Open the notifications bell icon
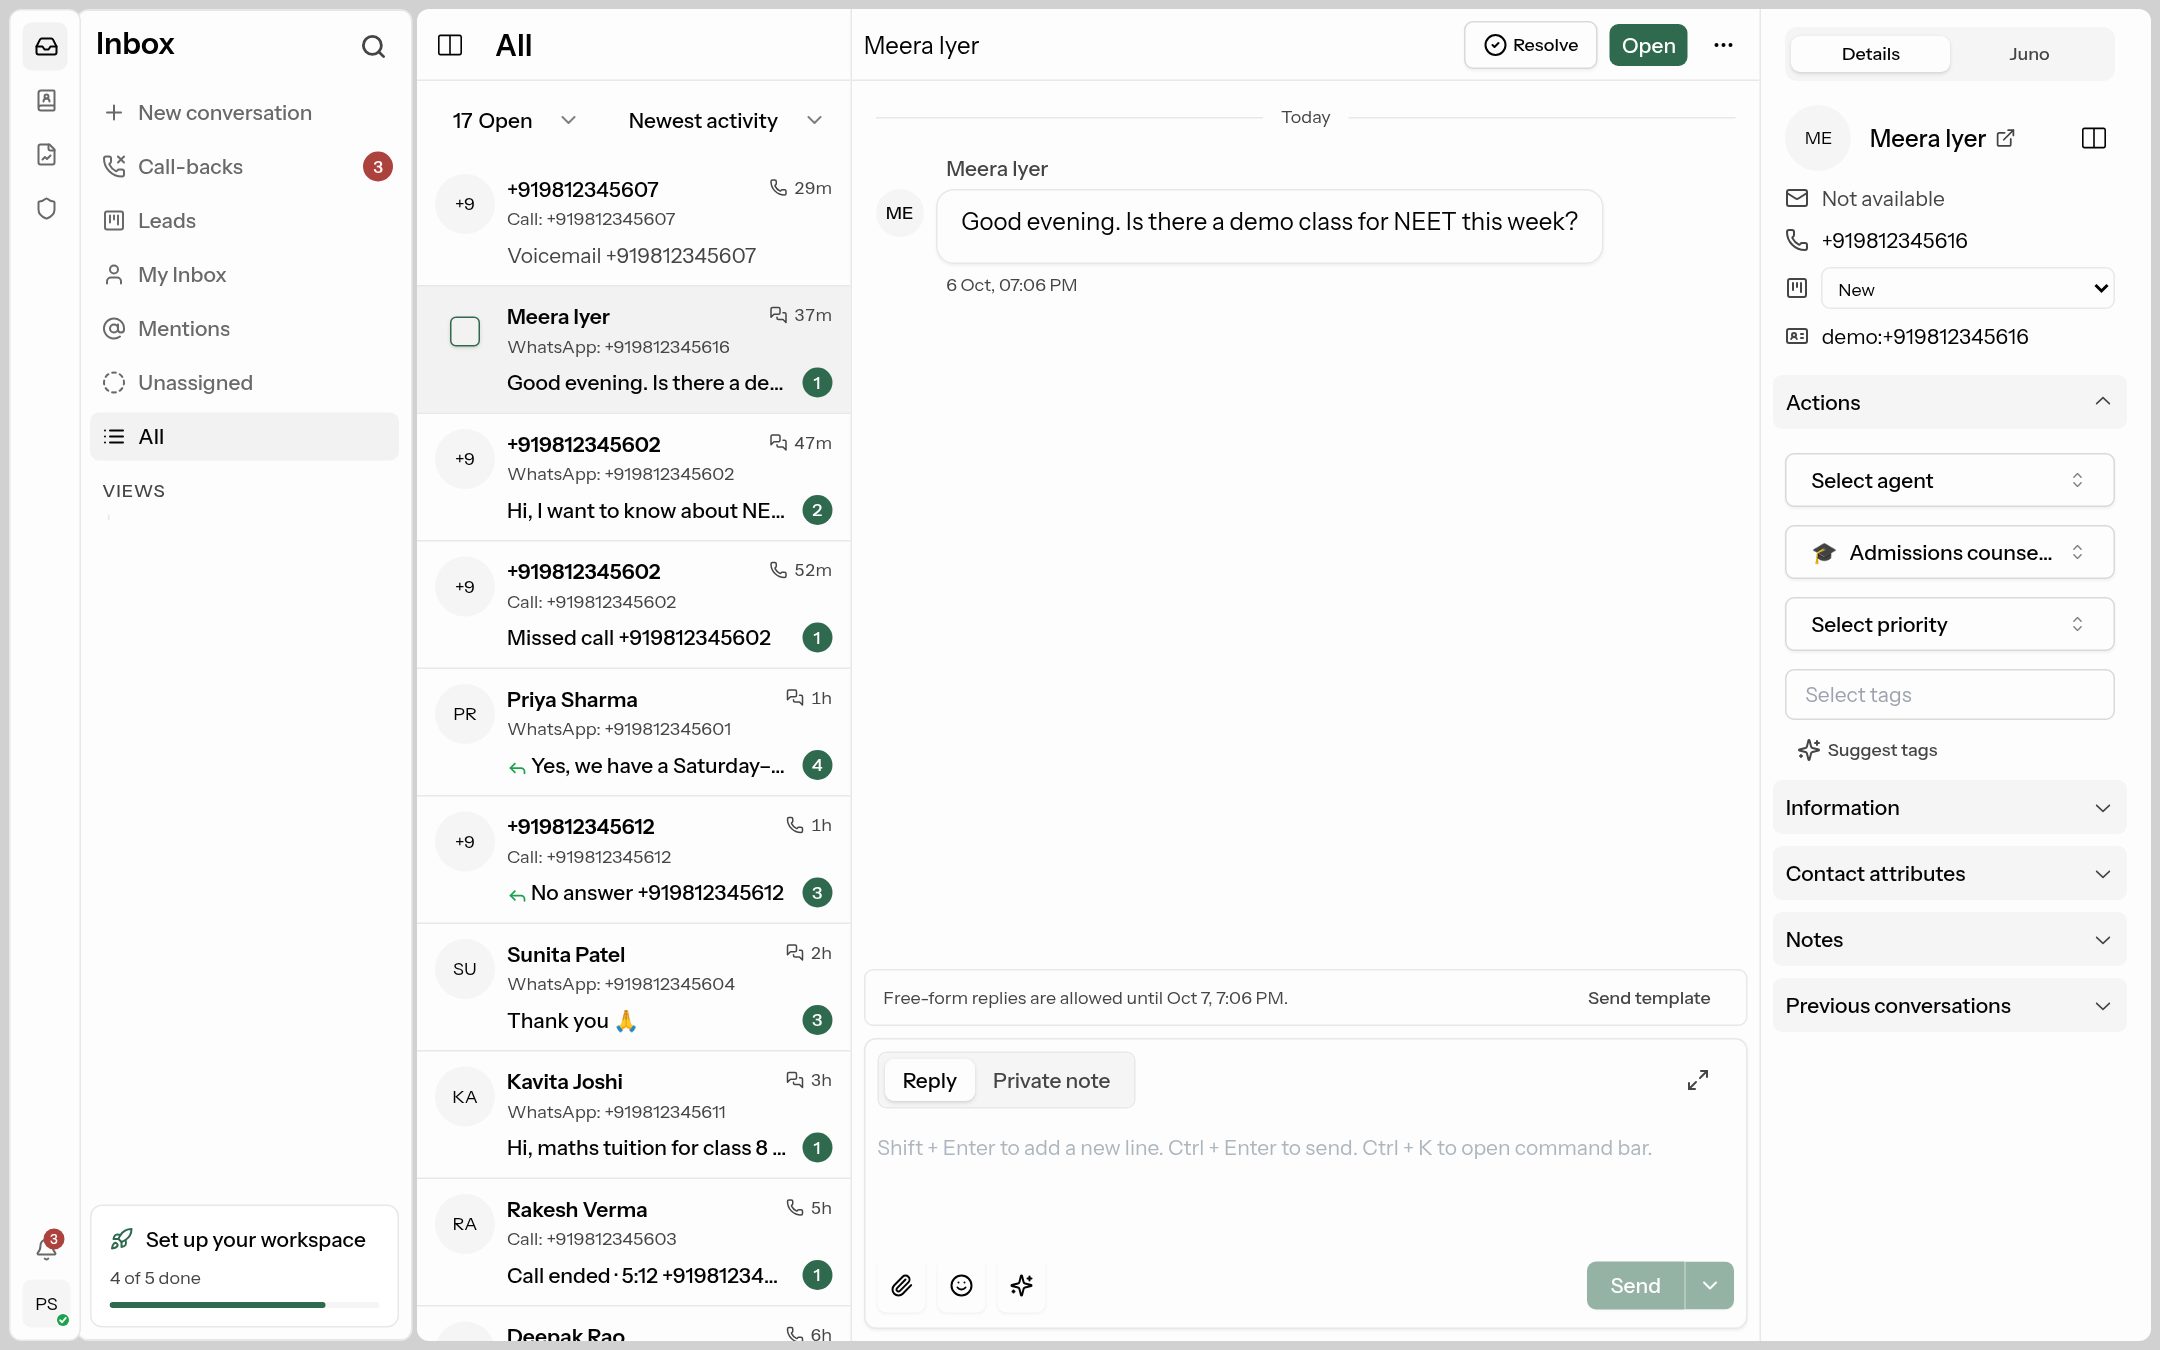 [x=46, y=1248]
